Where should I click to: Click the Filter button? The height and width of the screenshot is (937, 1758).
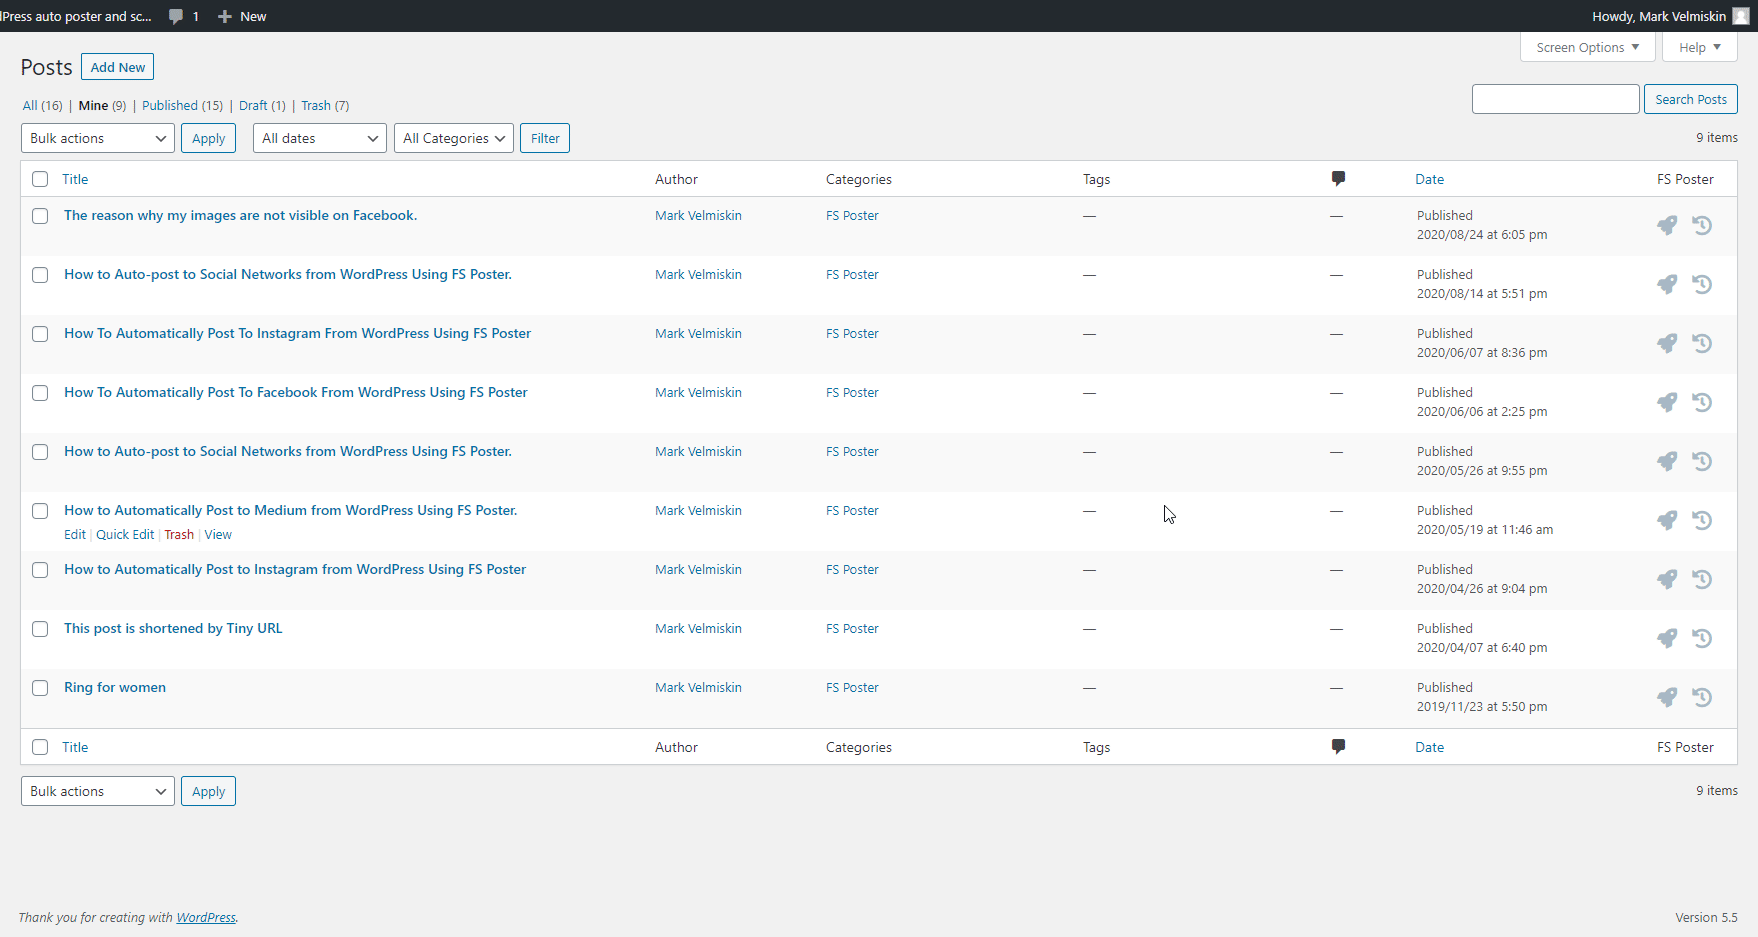pyautogui.click(x=545, y=138)
